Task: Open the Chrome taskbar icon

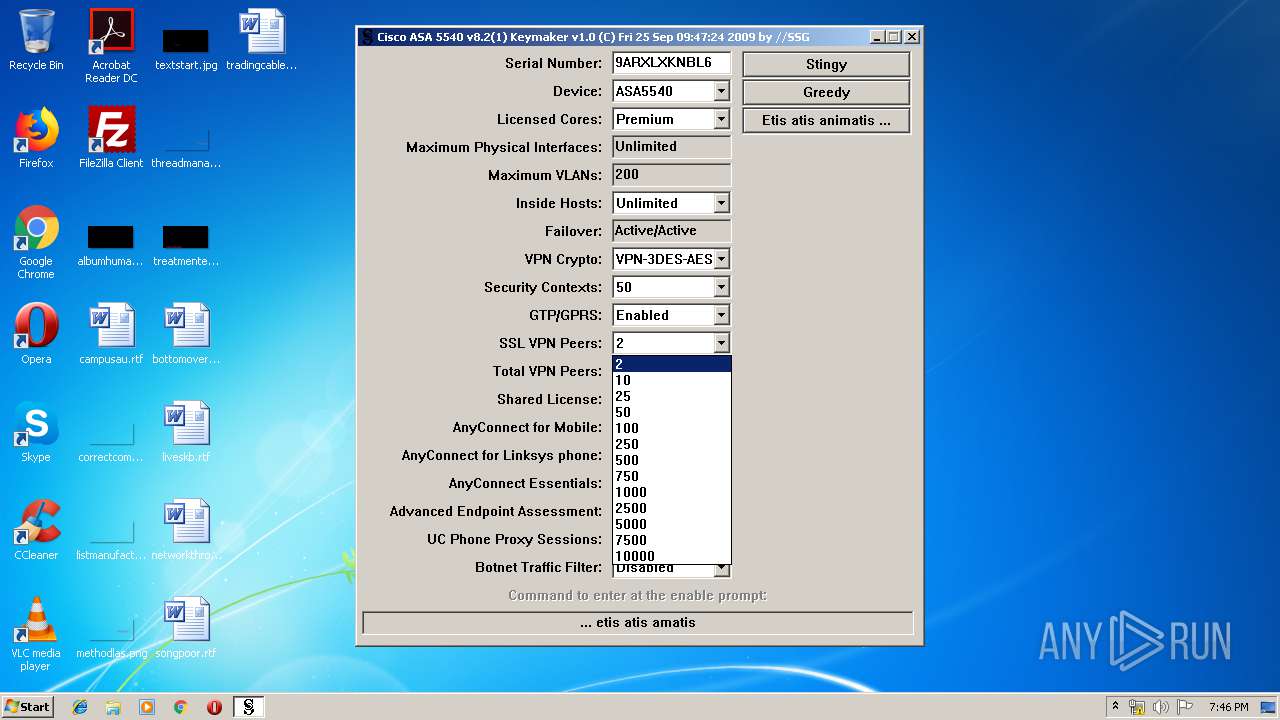Action: pos(181,707)
